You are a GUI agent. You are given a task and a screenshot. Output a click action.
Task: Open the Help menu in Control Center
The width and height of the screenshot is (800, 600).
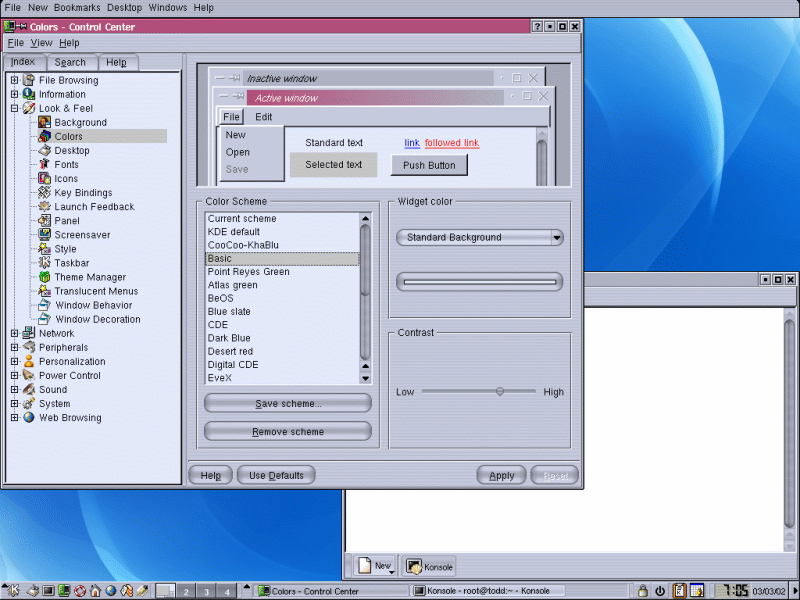tap(69, 43)
